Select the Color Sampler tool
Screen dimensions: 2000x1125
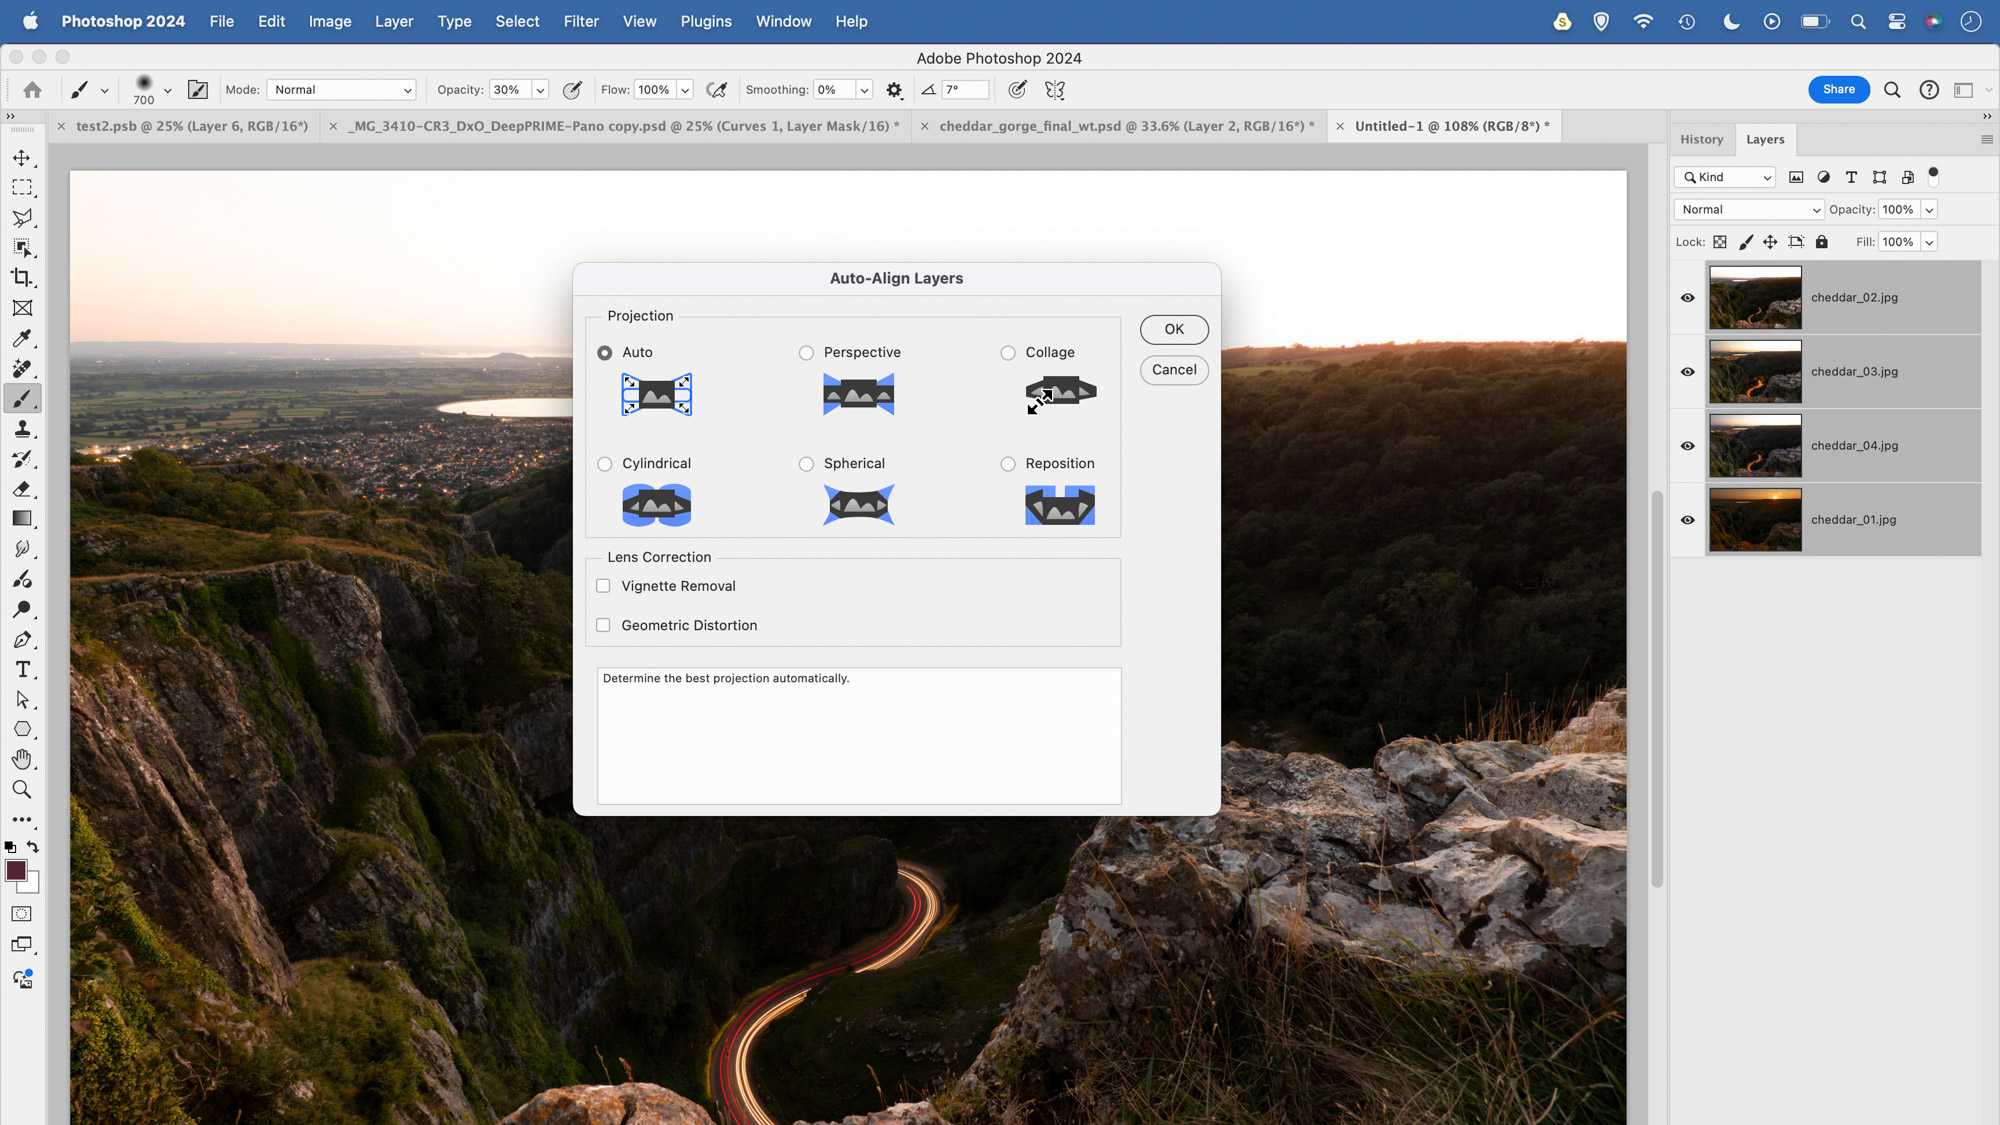(21, 339)
